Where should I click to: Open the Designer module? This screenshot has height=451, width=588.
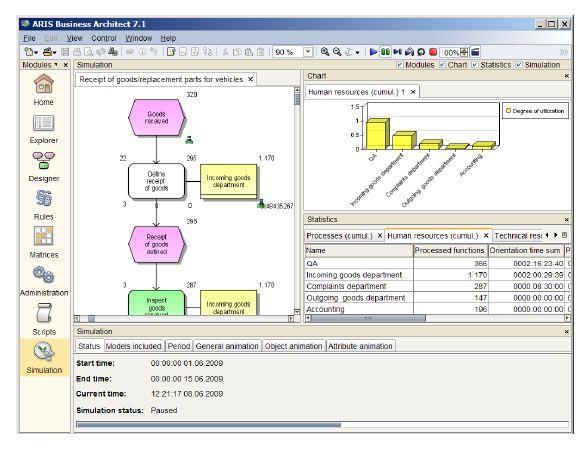point(44,167)
